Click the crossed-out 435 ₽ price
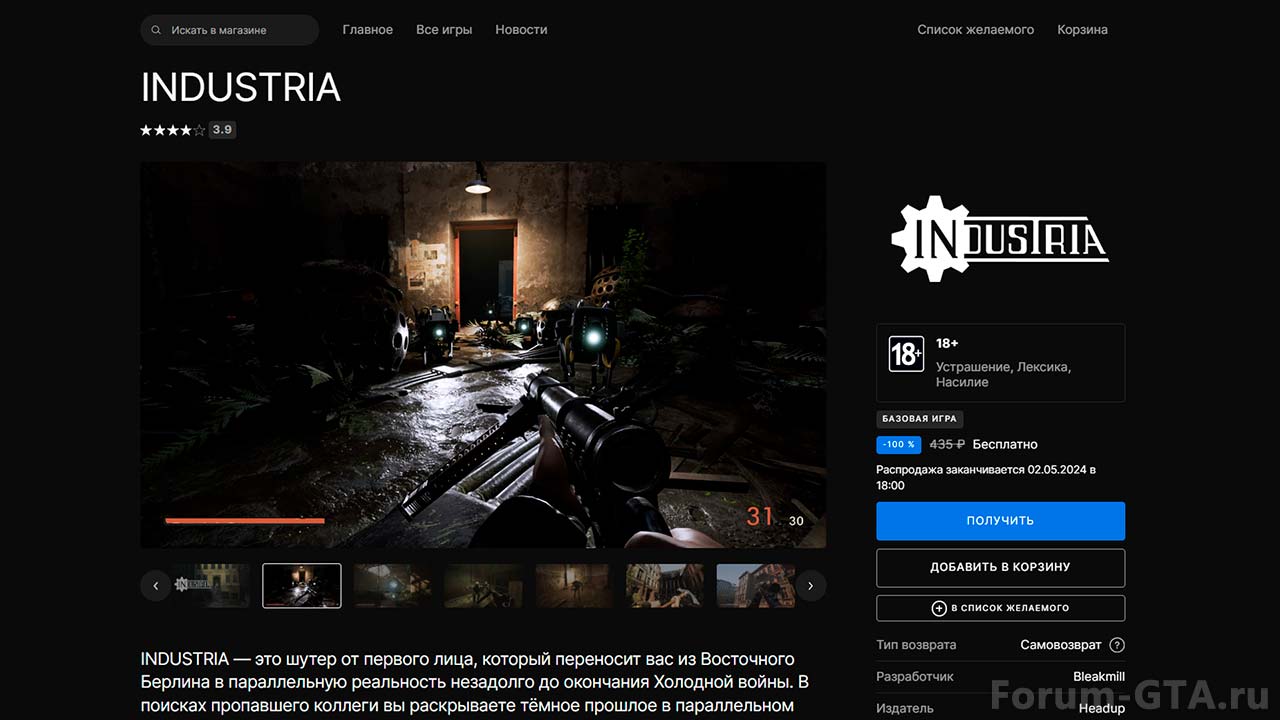1280x720 pixels. [947, 445]
